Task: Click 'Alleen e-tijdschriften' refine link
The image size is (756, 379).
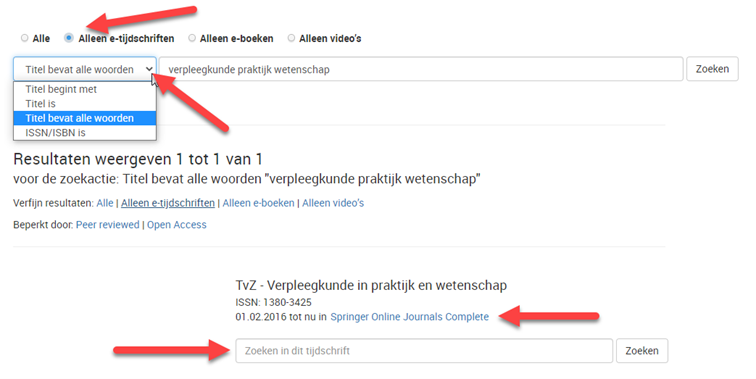Action: [x=168, y=203]
